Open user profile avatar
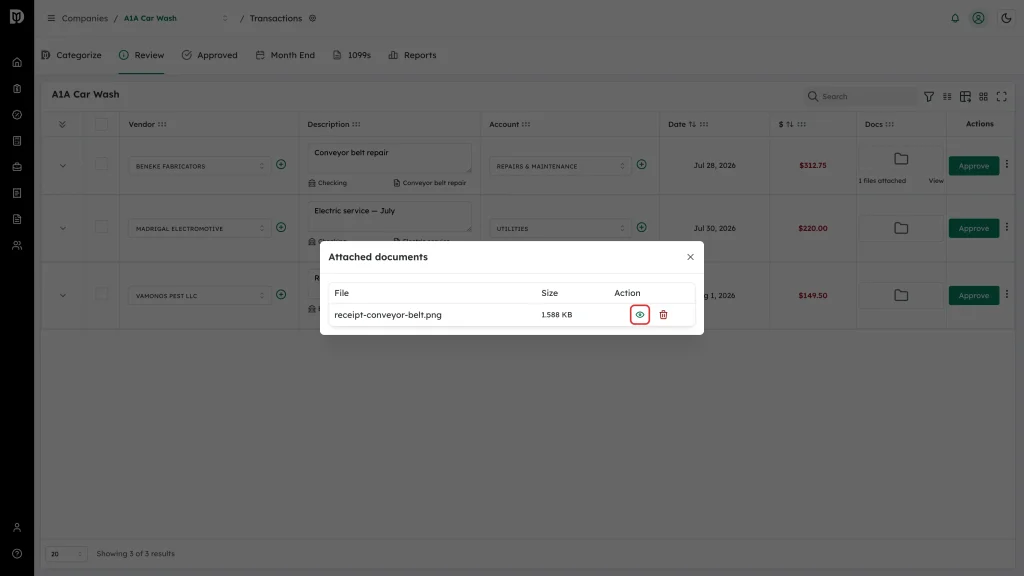This screenshot has width=1024, height=576. tap(978, 18)
